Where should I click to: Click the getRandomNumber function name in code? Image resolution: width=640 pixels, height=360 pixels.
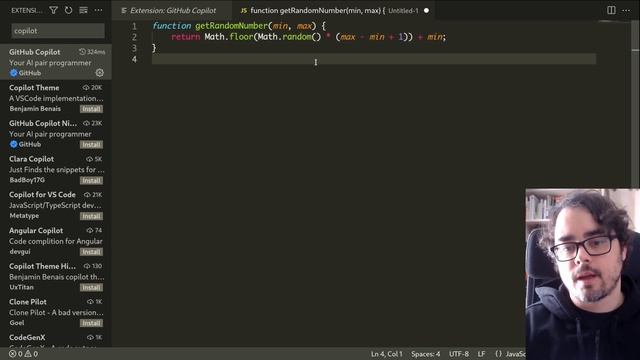click(231, 26)
